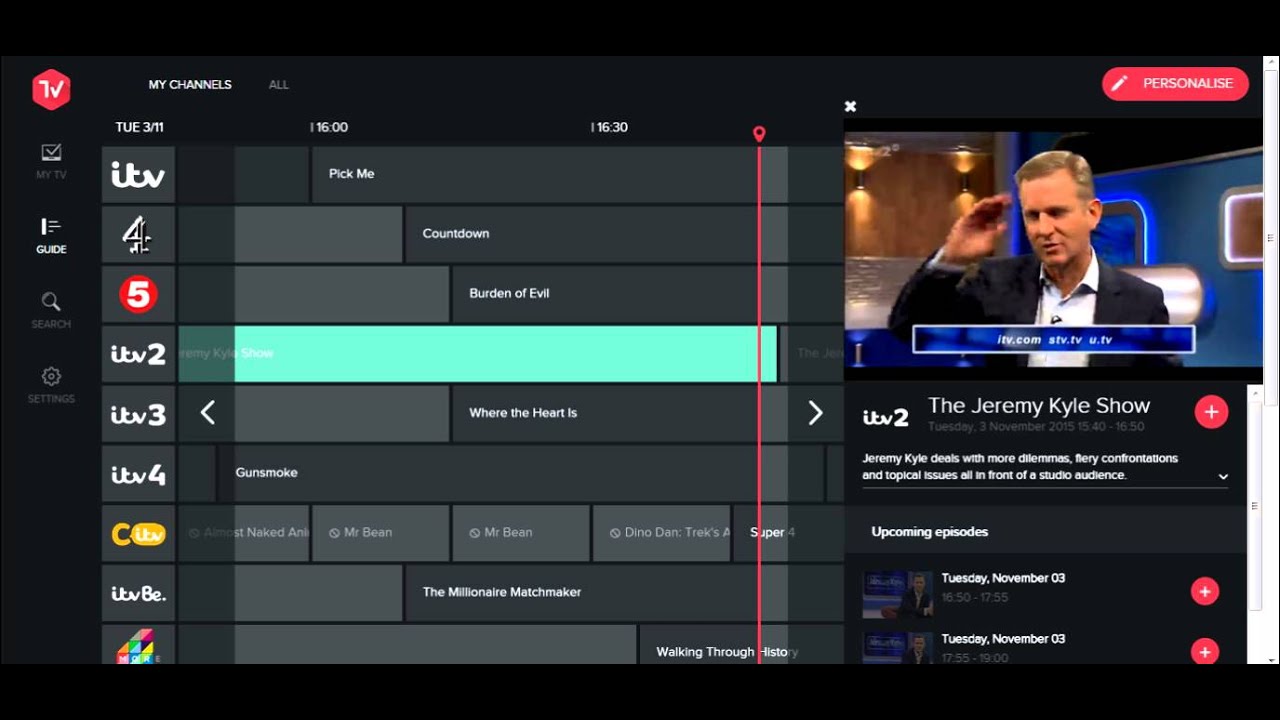1280x720 pixels.
Task: Open the 16:50 - 17:55 episode thumbnail
Action: pos(898,595)
